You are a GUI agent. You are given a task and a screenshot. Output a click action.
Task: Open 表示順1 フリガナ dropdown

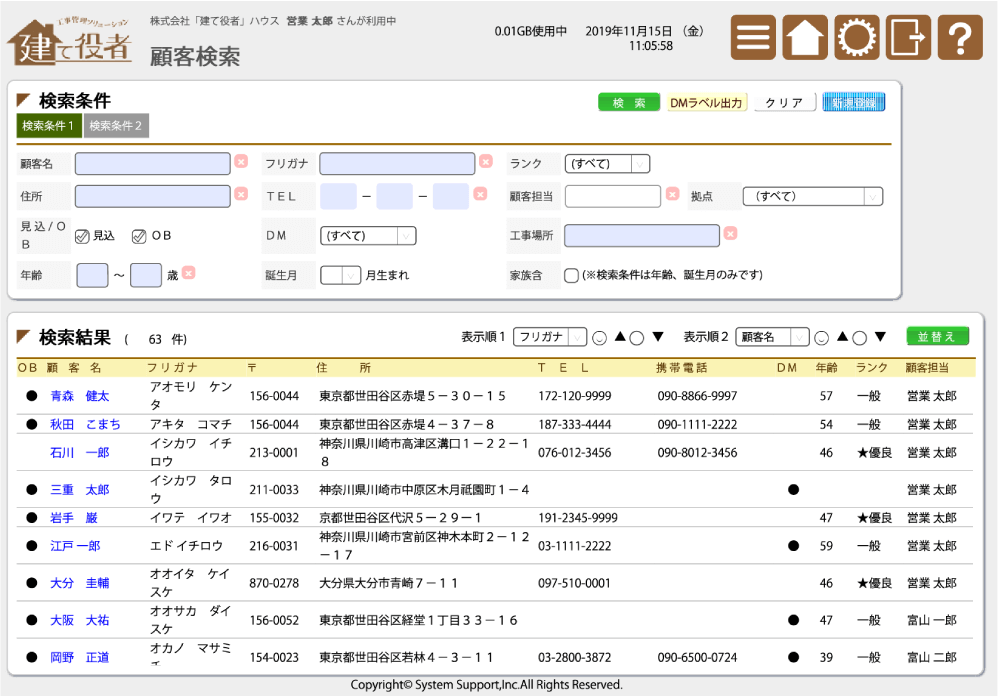(x=550, y=337)
